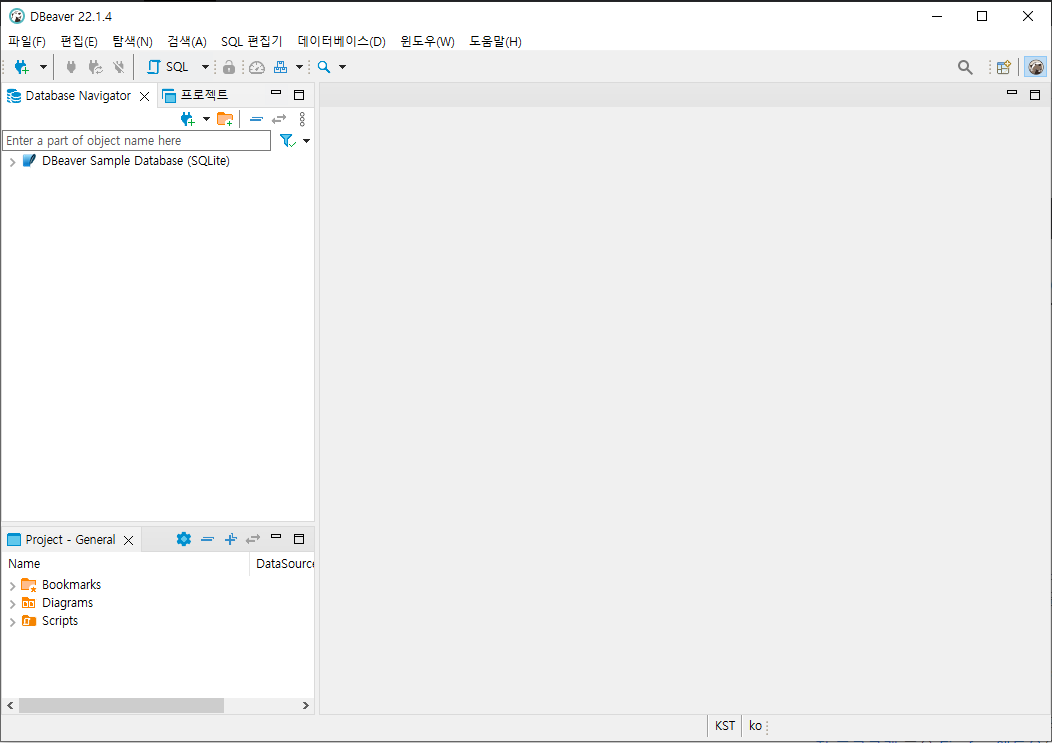1052x743 pixels.
Task: Expand the Bookmarks folder
Action: click(12, 586)
